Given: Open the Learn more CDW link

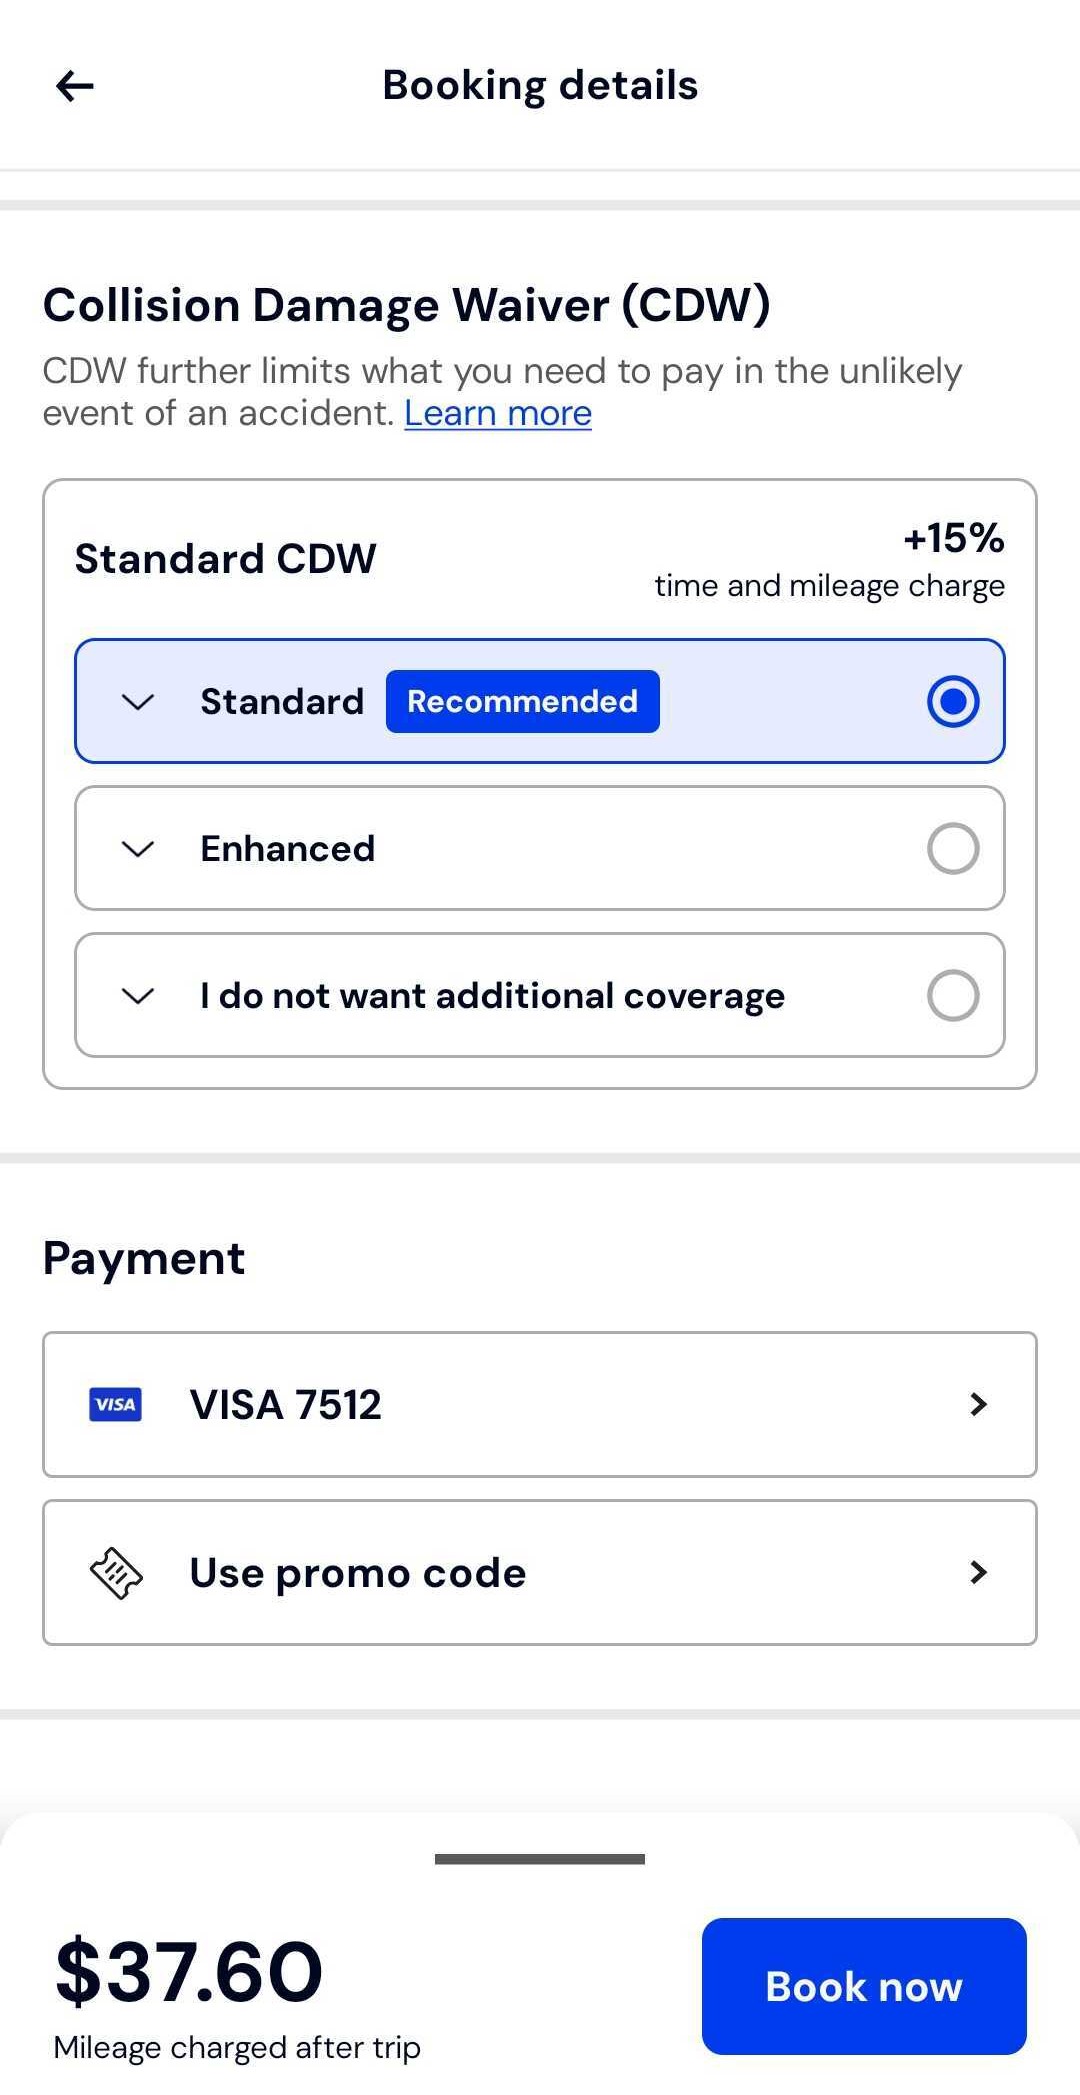Looking at the screenshot, I should pos(498,413).
